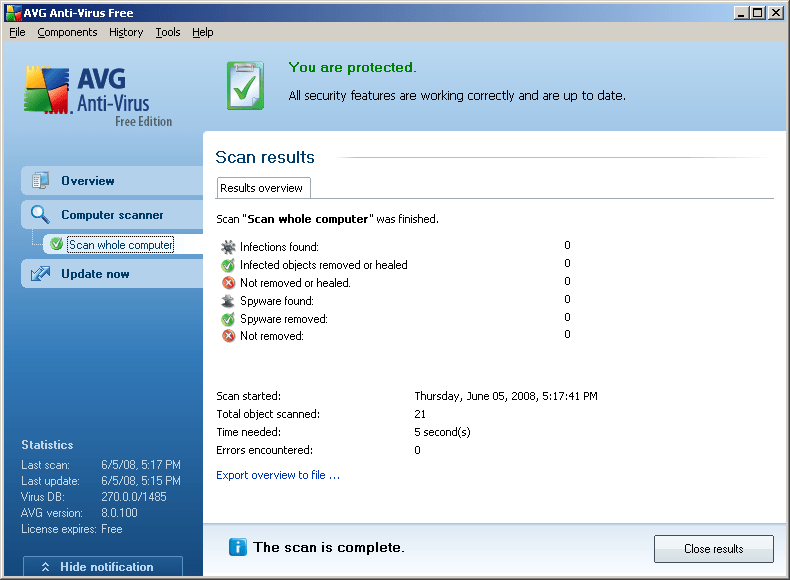Viewport: 790px width, 580px height.
Task: Click the blue info icon by scan complete
Action: tap(238, 547)
